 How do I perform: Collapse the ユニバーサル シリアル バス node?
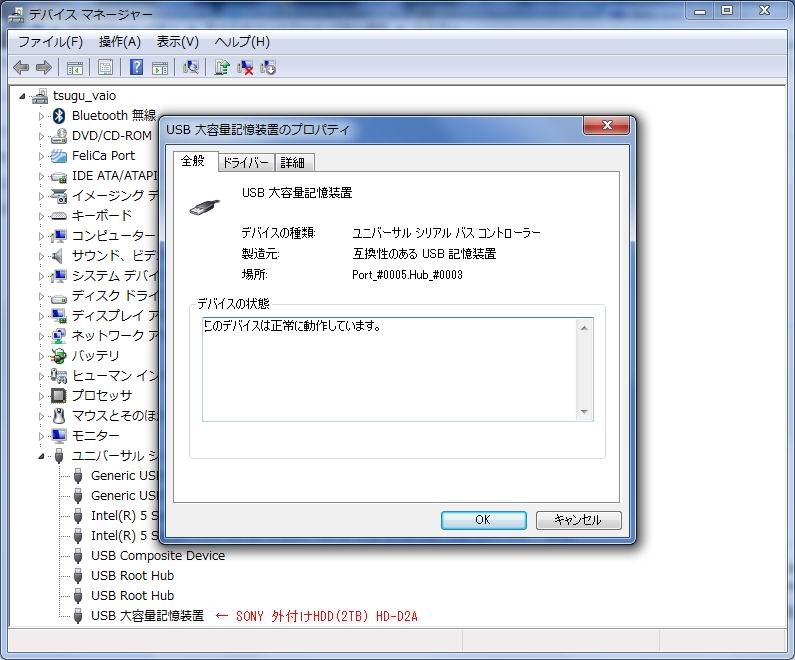tap(42, 456)
